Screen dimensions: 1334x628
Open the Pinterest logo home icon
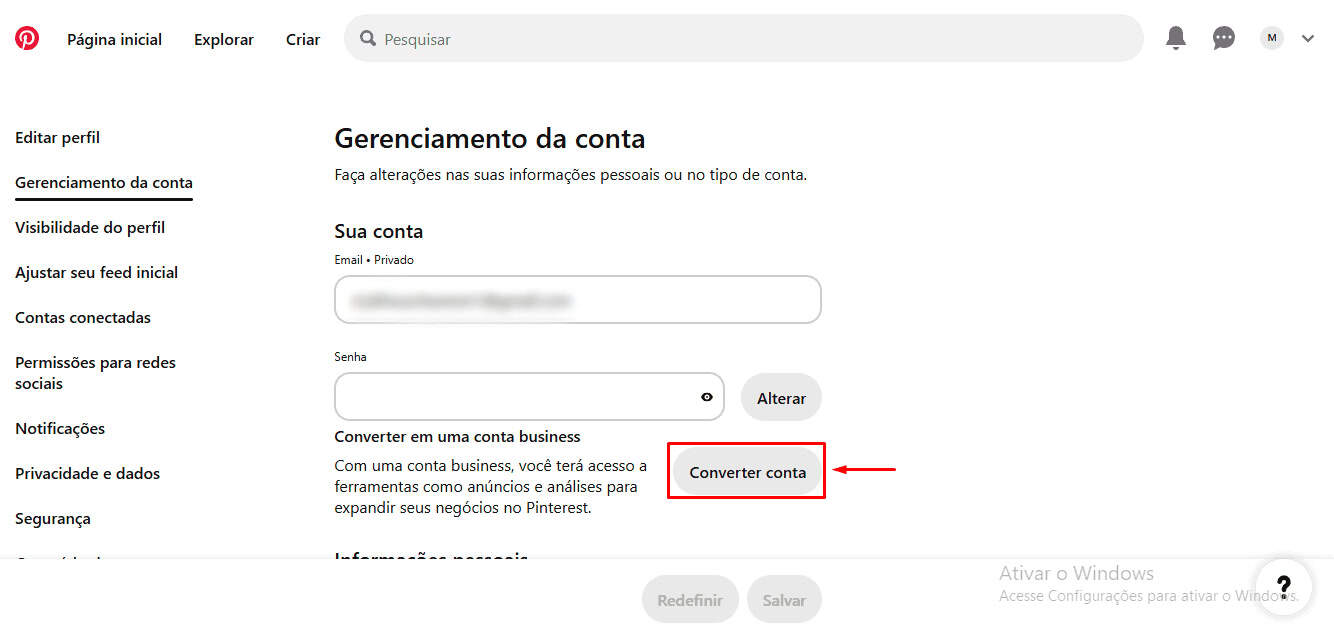(x=27, y=39)
